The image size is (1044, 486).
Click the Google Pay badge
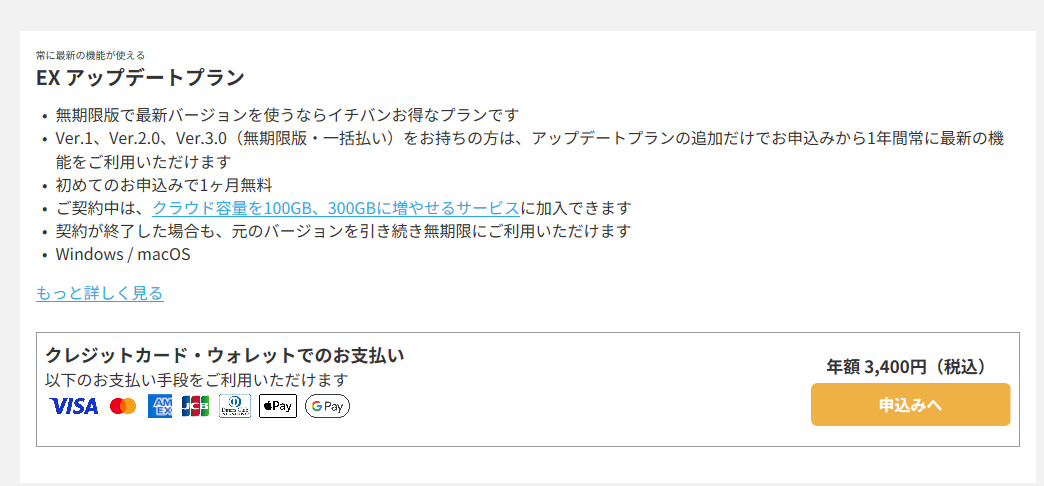point(327,406)
